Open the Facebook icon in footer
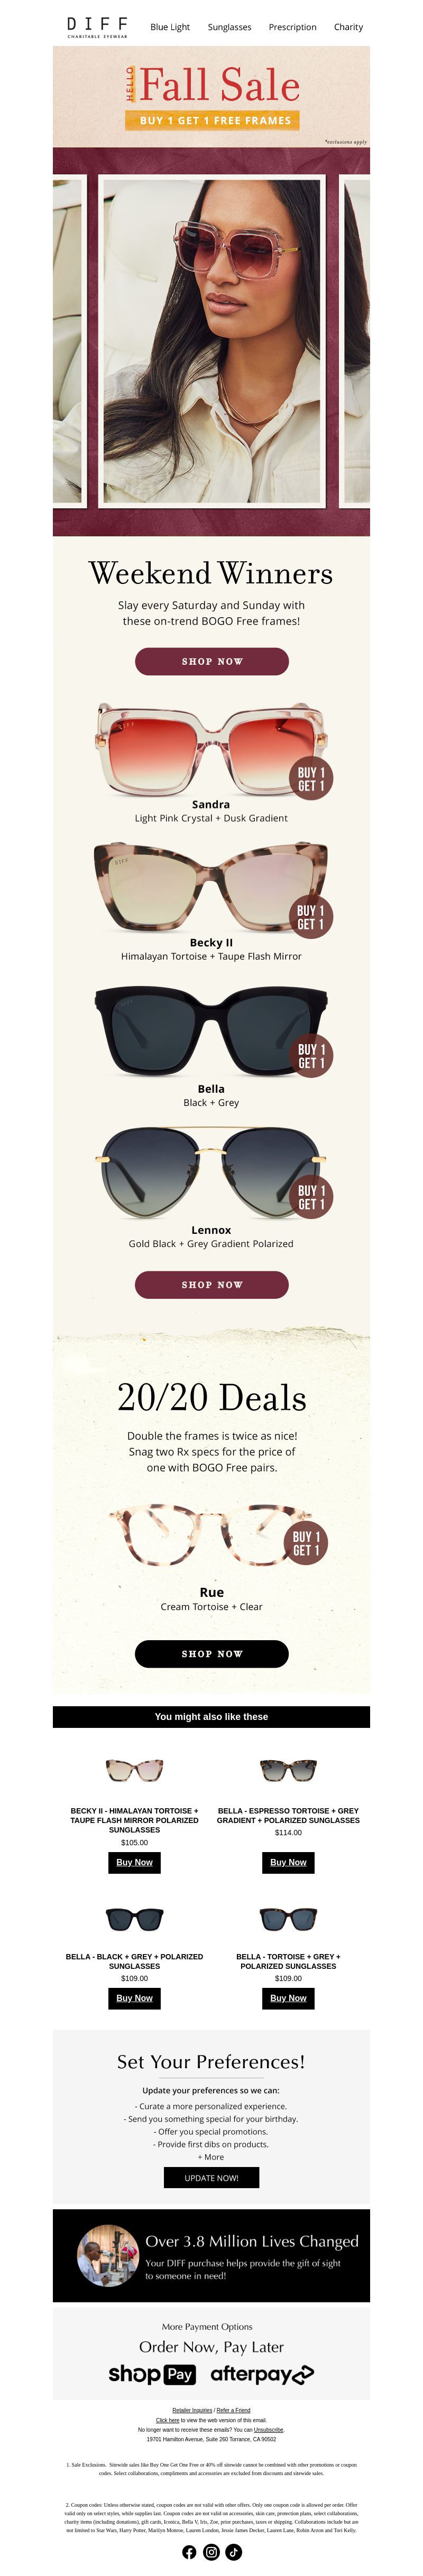 click(189, 2552)
